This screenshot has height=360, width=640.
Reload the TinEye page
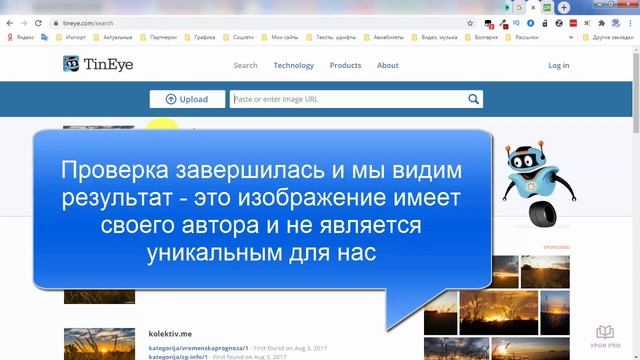pyautogui.click(x=38, y=23)
